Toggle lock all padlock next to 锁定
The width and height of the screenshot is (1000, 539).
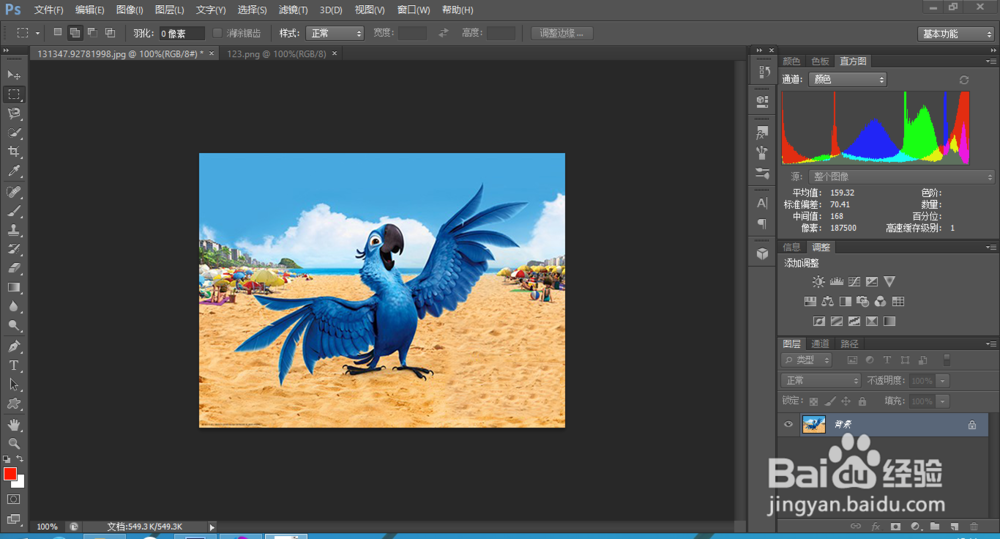[x=862, y=401]
